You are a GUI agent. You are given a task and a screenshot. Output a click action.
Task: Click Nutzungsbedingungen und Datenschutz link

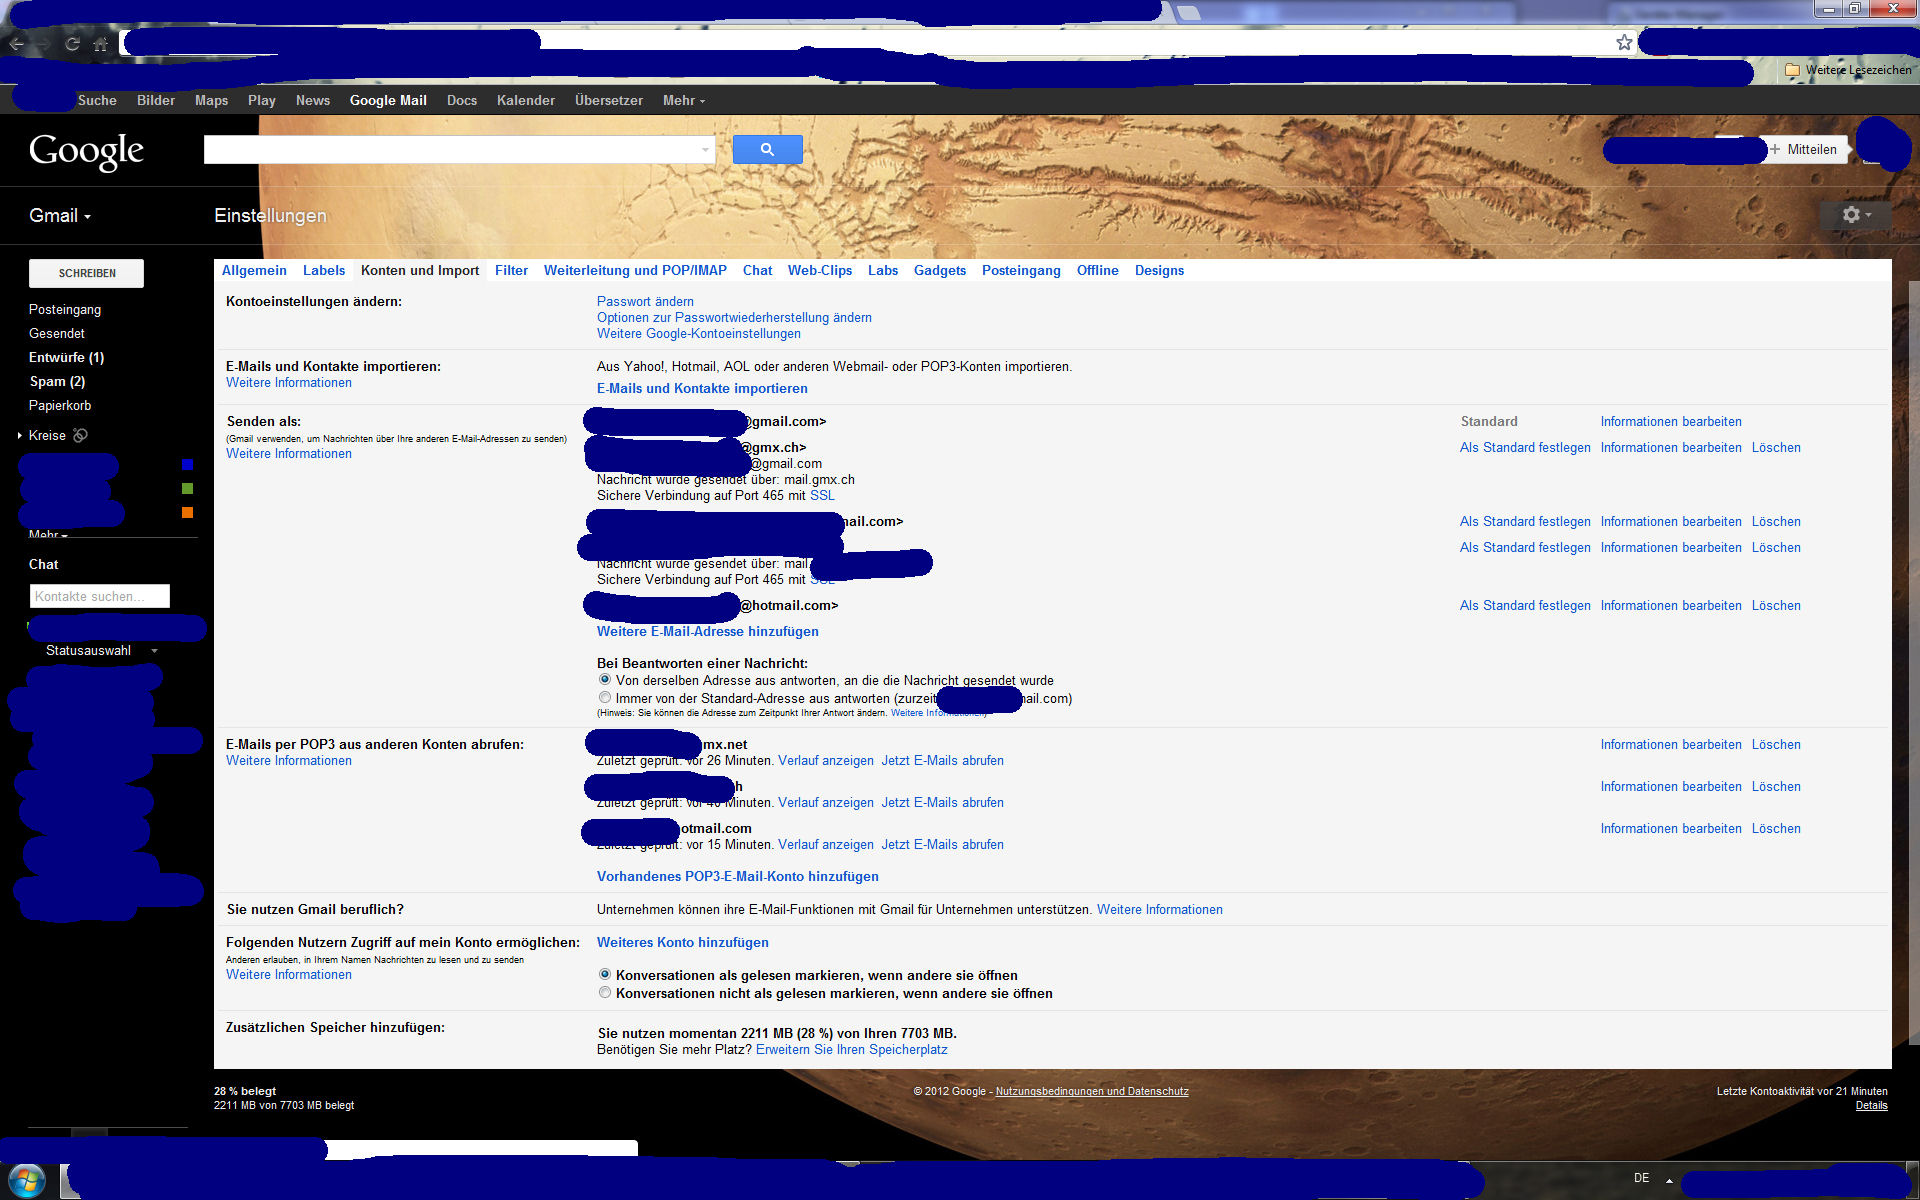point(1092,1091)
